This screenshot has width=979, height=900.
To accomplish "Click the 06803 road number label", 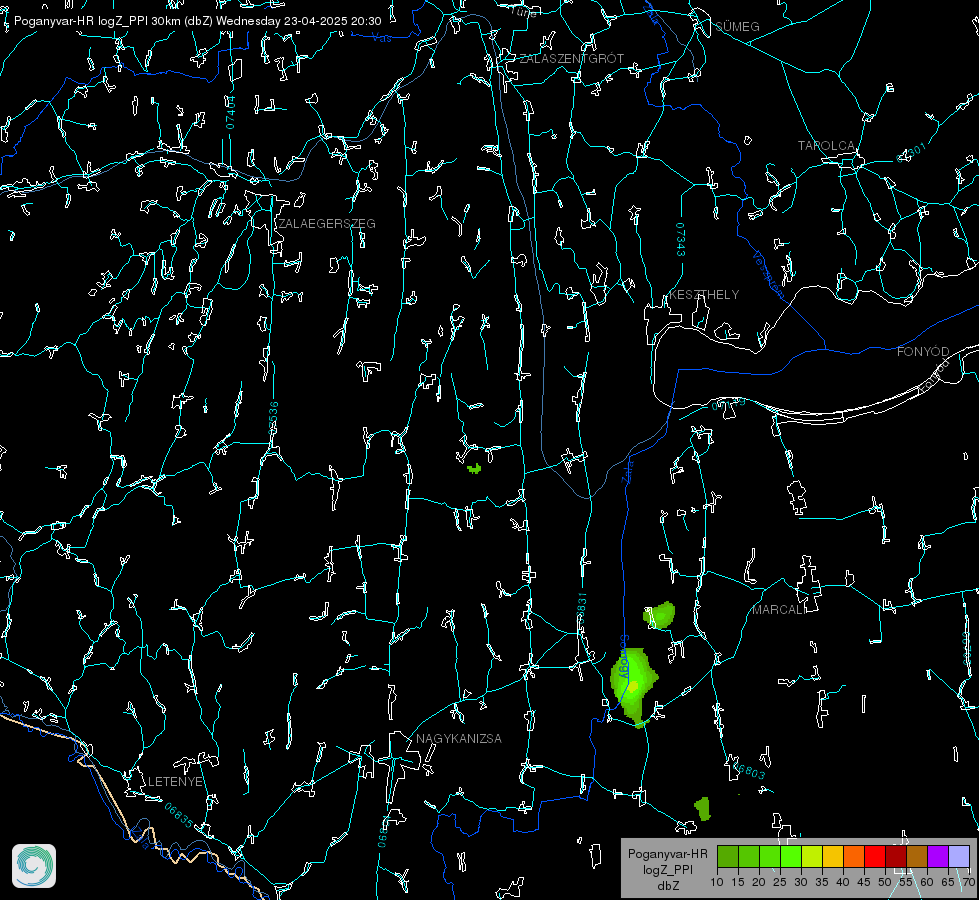I will pos(747,769).
